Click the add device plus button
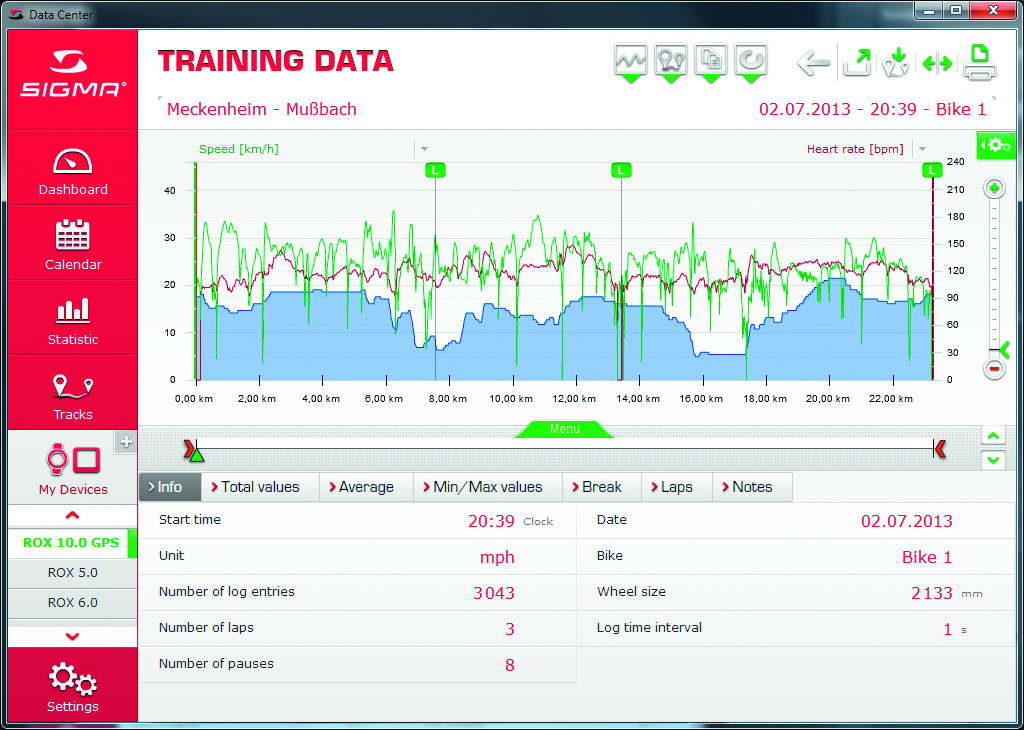 click(x=127, y=441)
